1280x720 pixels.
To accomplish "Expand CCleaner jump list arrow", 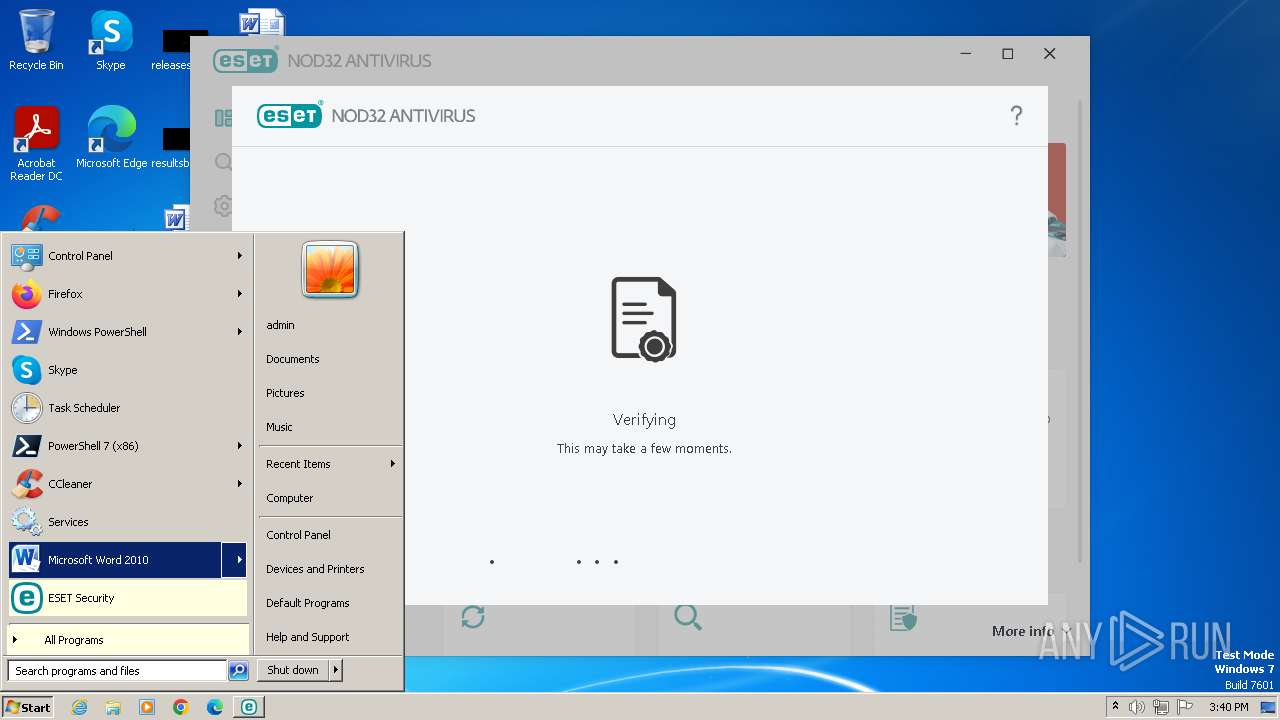I will (x=240, y=484).
